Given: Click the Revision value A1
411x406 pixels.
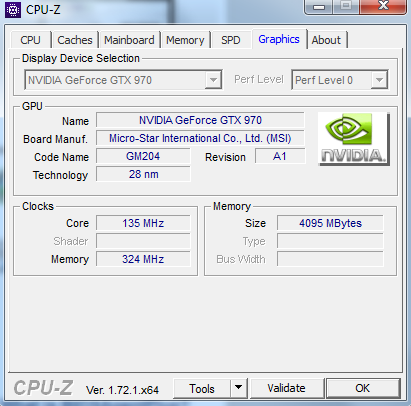Looking at the screenshot, I should click(x=280, y=156).
